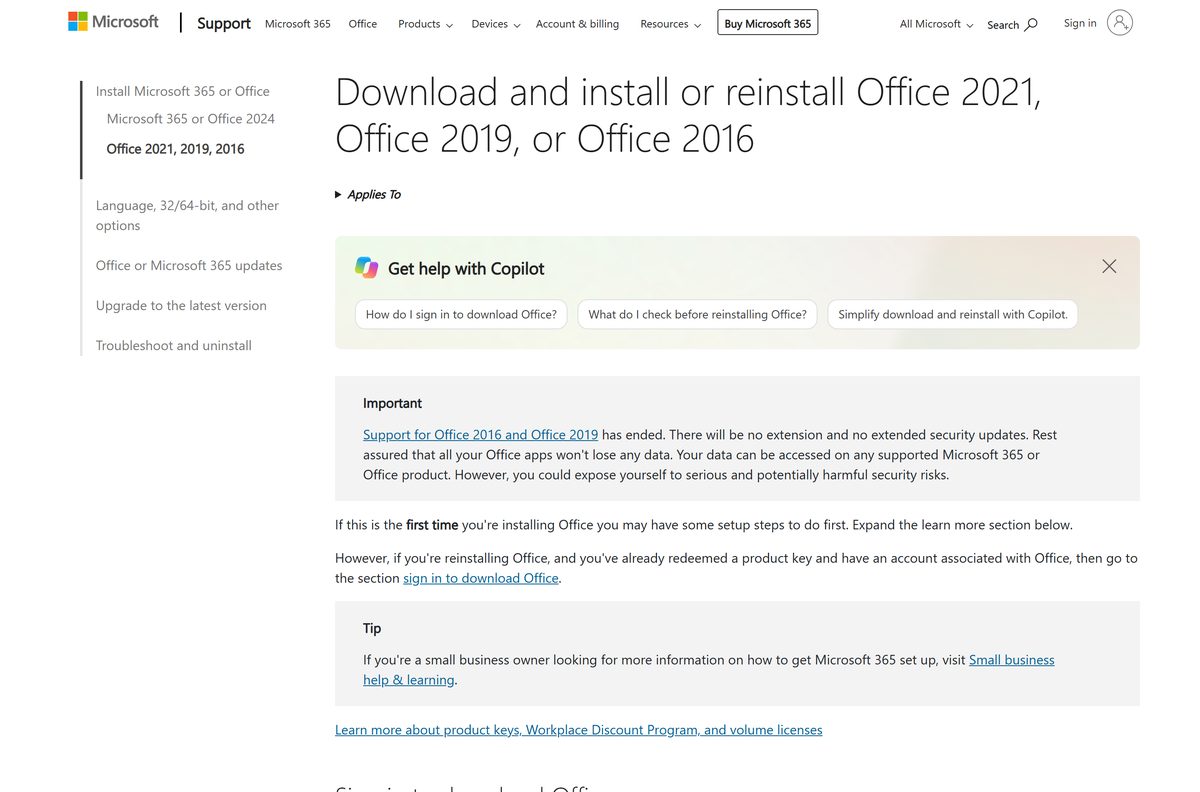The height and width of the screenshot is (792, 1200).
Task: Open Upgrade to the latest version section
Action: coord(181,305)
